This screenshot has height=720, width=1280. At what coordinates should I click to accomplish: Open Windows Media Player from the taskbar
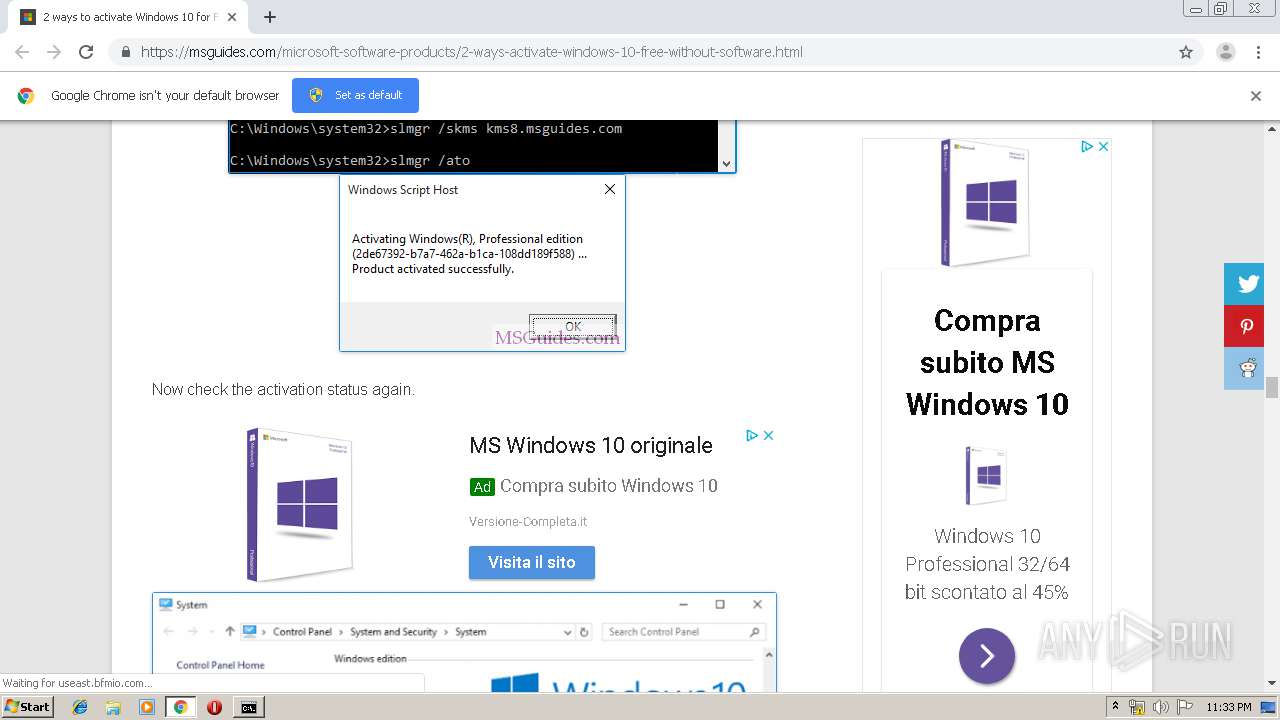tap(147, 707)
